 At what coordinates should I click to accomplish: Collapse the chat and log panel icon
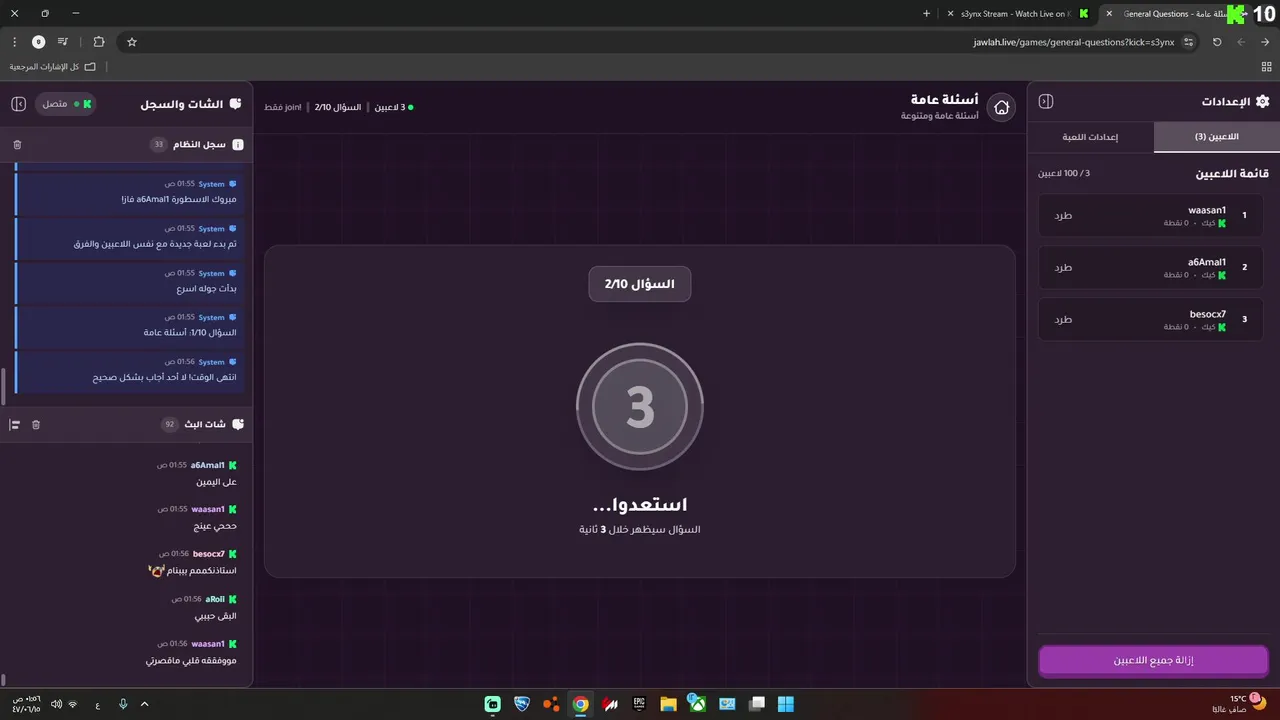pos(18,104)
